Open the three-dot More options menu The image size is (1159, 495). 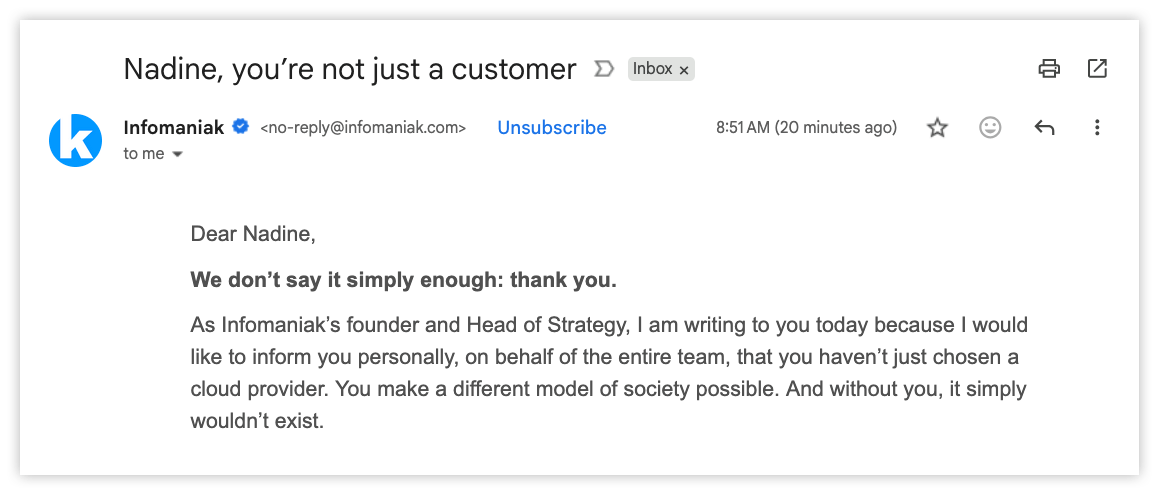(x=1097, y=128)
